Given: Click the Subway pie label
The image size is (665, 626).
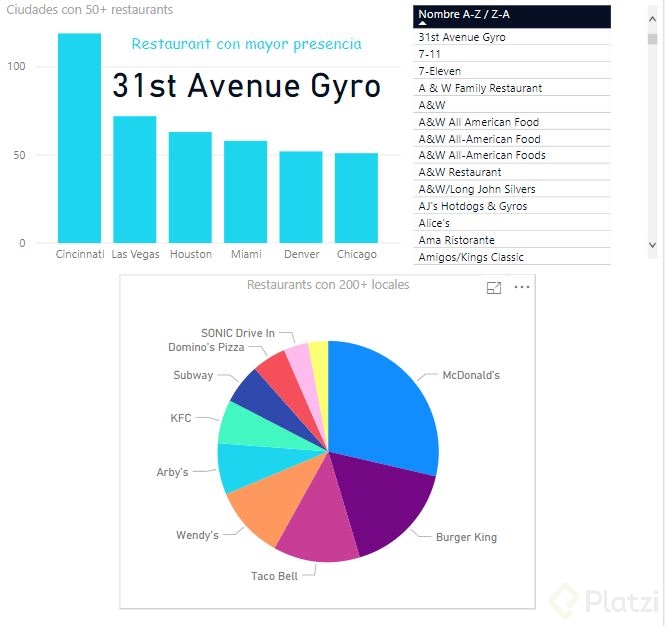Looking at the screenshot, I should point(193,375).
